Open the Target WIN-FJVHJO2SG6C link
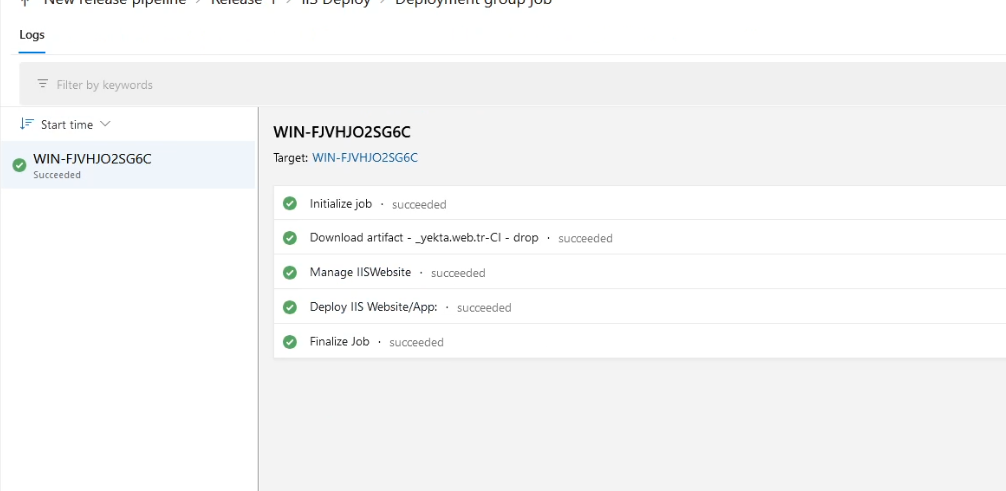Viewport: 1006px width, 491px height. 364,158
